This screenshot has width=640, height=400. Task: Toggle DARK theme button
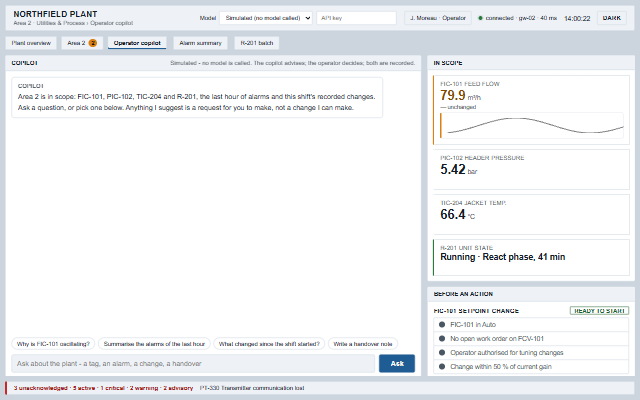pyautogui.click(x=611, y=18)
